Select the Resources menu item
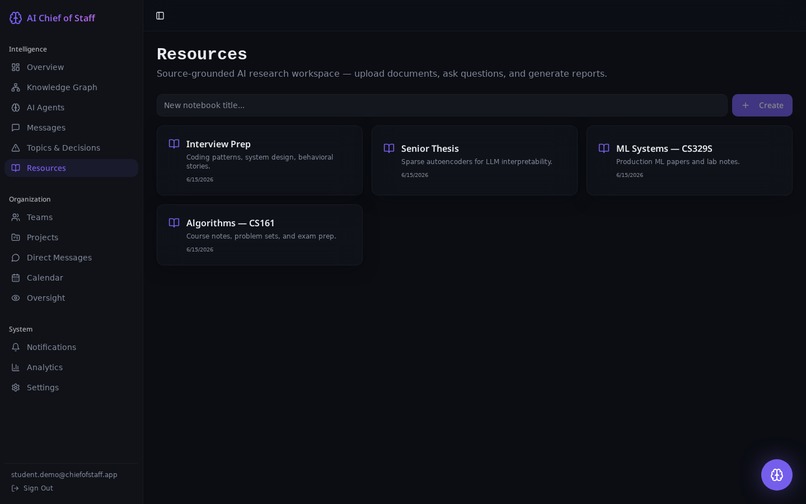Viewport: 806px width, 504px height. pyautogui.click(x=71, y=168)
